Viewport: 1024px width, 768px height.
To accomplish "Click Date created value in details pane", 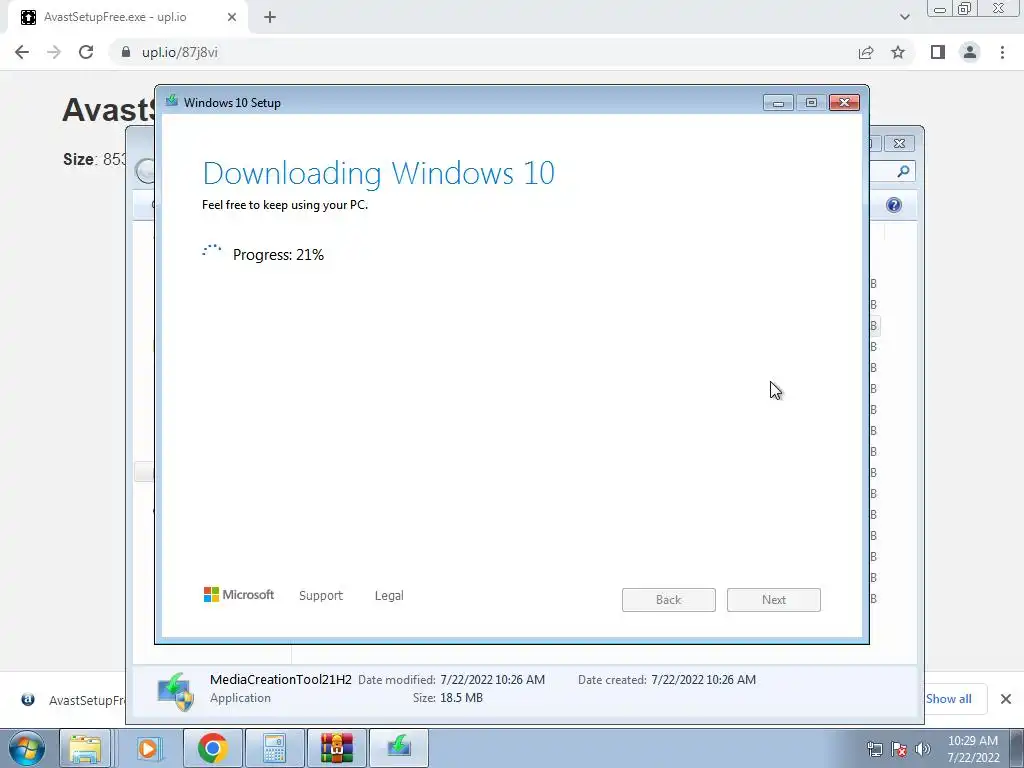I will click(703, 680).
